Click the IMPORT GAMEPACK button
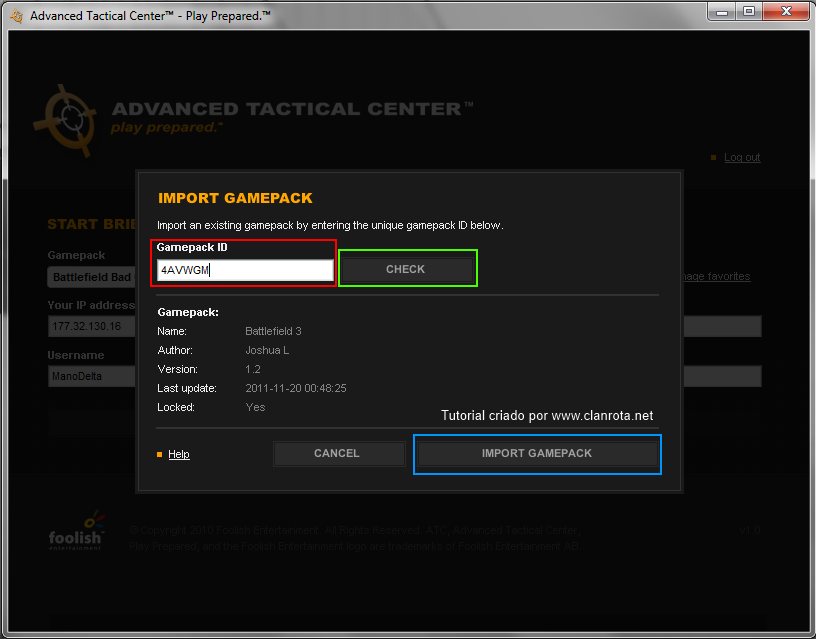This screenshot has height=639, width=816. [x=537, y=453]
